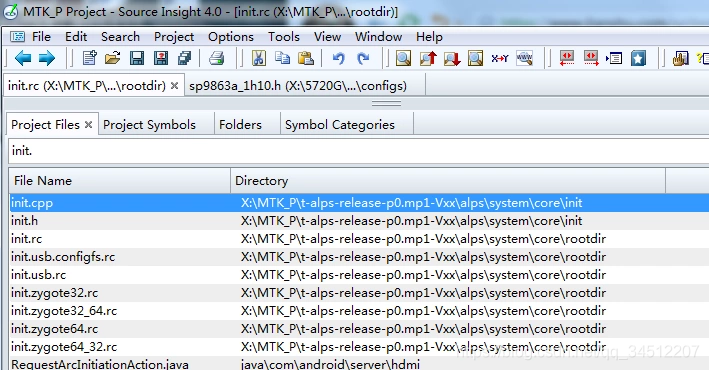Image resolution: width=709 pixels, height=370 pixels.
Task: Copy the selection from toolbar
Action: pos(283,58)
